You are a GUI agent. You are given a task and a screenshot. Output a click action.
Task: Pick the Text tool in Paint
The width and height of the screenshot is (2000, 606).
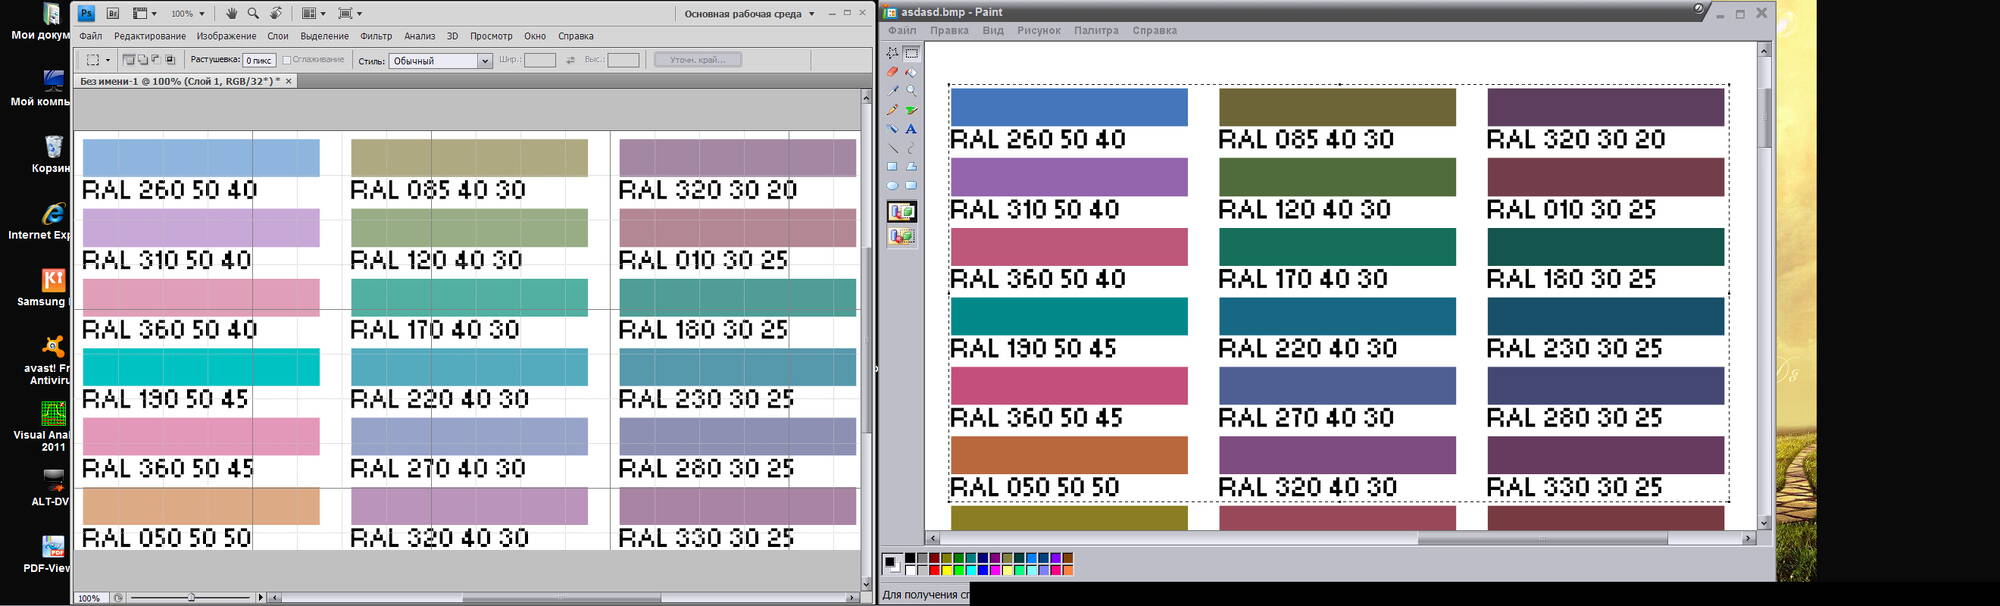(x=911, y=129)
